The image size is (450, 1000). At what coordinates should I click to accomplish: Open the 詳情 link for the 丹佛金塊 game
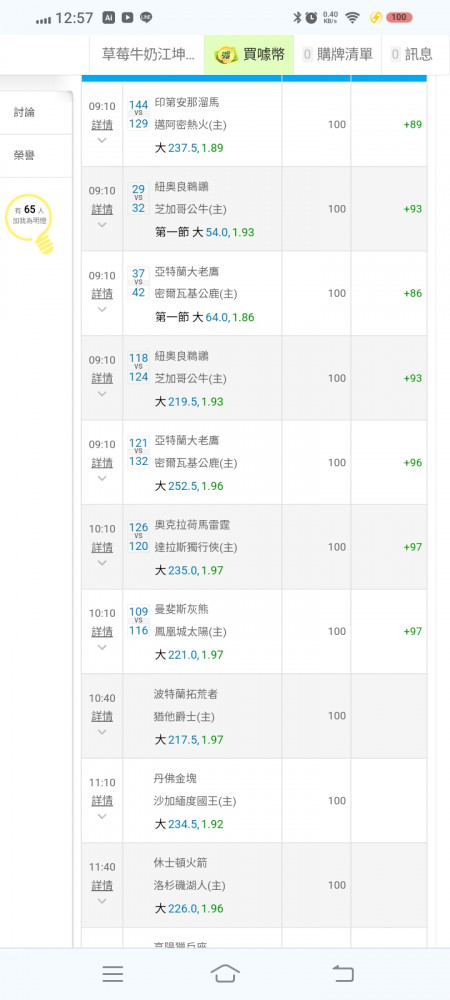pyautogui.click(x=102, y=800)
